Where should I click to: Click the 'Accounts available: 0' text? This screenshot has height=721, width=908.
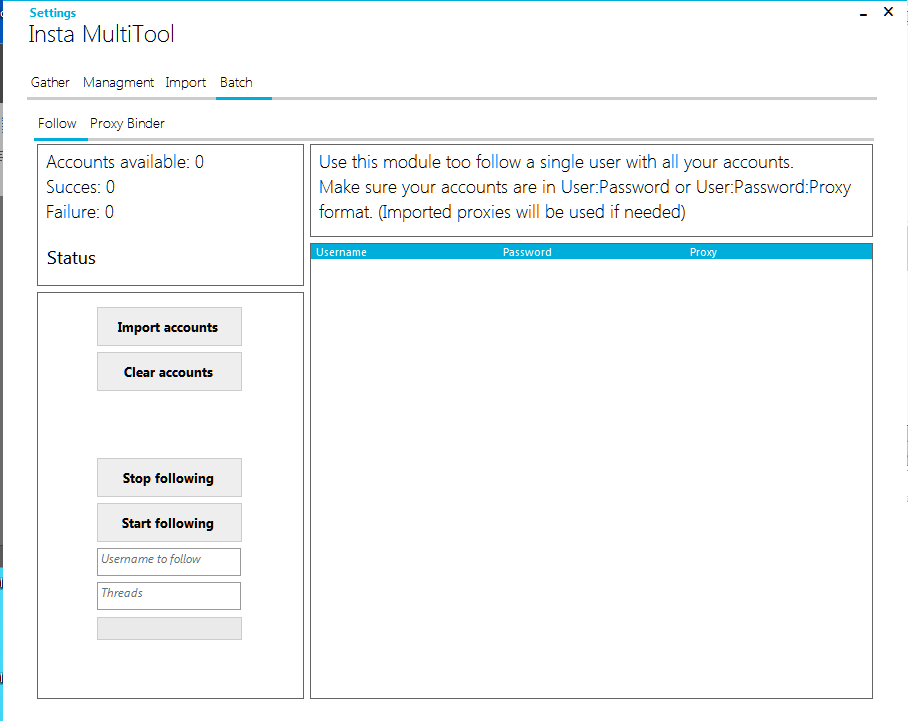(x=125, y=162)
